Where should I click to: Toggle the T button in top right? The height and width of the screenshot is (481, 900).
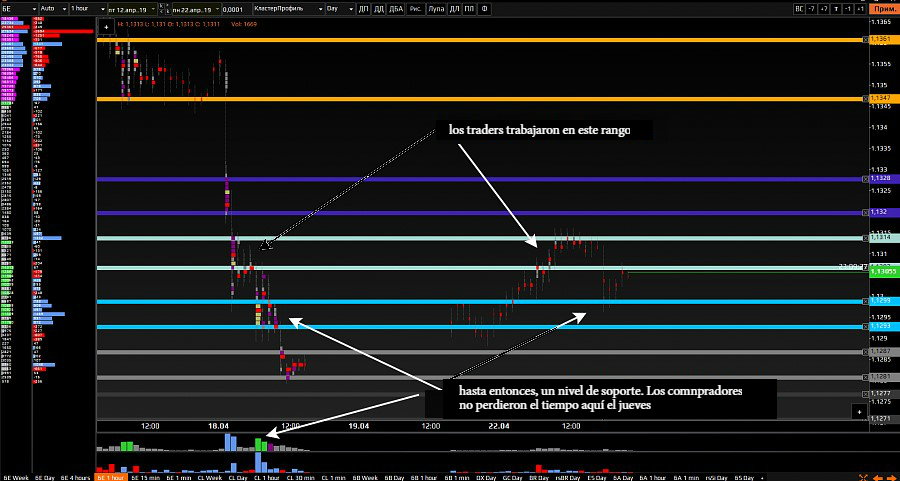point(835,8)
